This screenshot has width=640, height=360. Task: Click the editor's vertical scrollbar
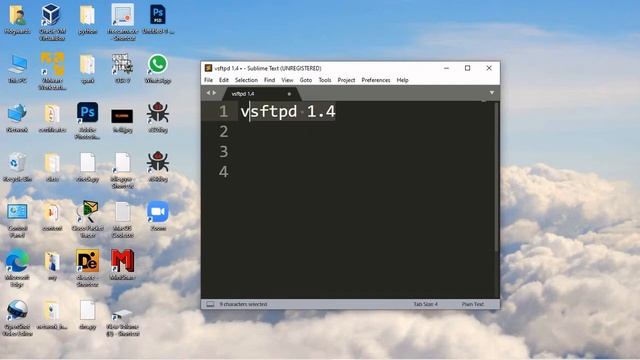496,177
